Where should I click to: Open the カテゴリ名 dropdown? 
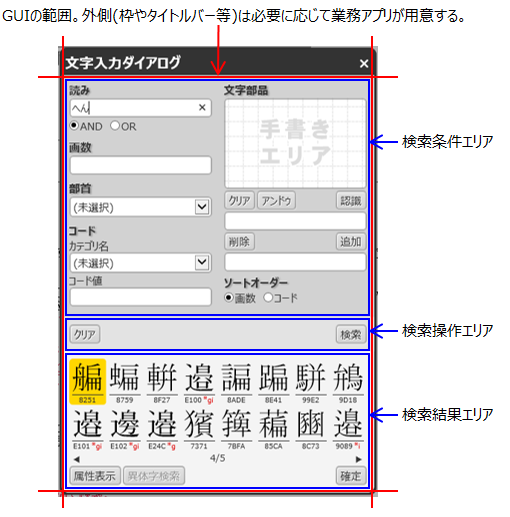point(141,263)
